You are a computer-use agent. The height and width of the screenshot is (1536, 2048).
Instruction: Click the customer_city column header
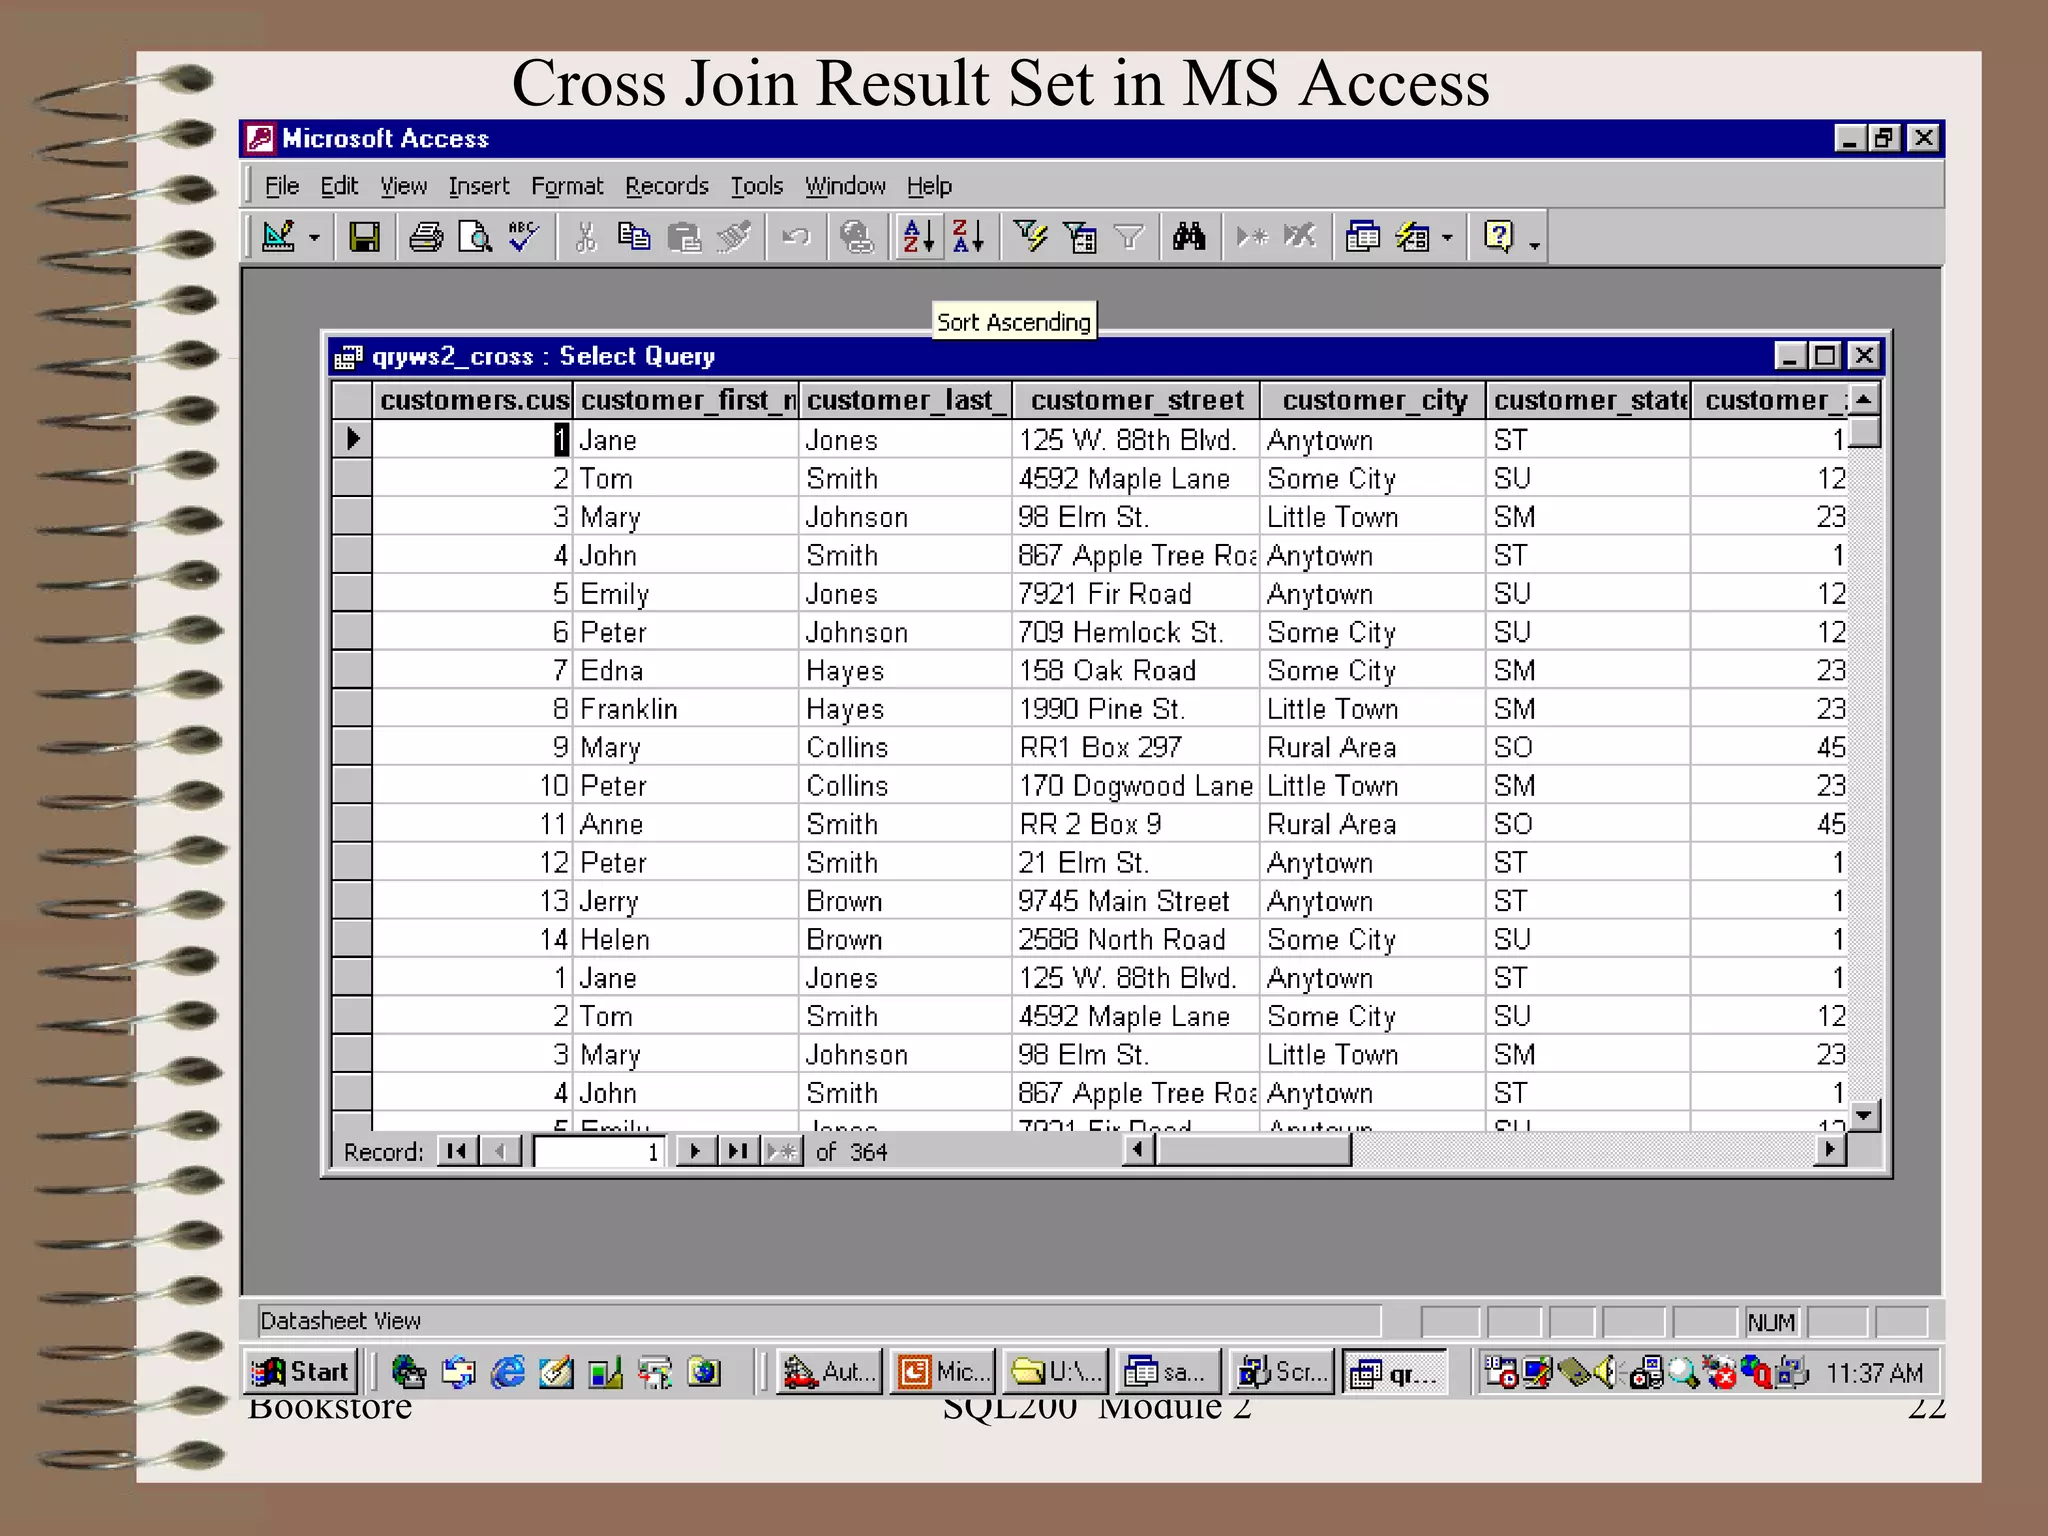pyautogui.click(x=1373, y=400)
